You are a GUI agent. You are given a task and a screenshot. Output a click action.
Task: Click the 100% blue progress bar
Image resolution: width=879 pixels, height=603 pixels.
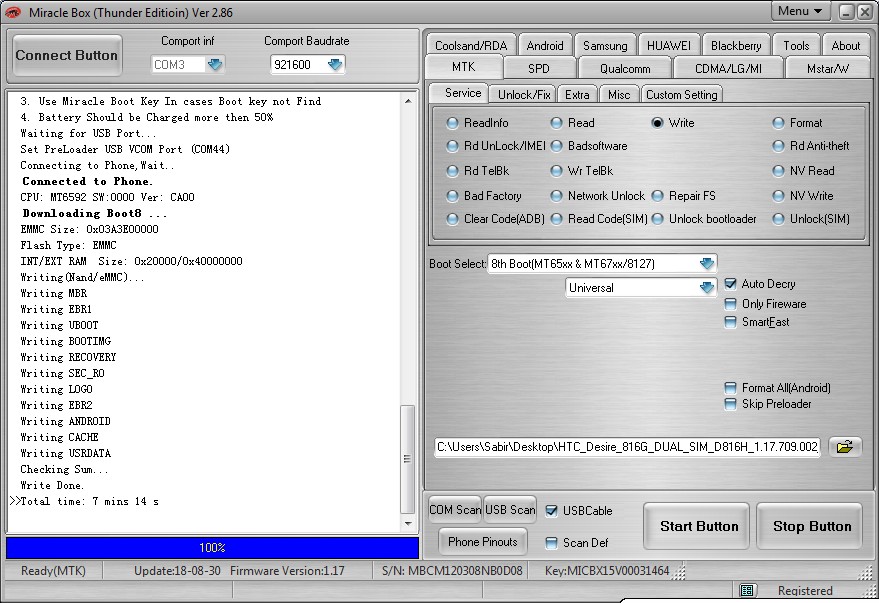pyautogui.click(x=212, y=548)
